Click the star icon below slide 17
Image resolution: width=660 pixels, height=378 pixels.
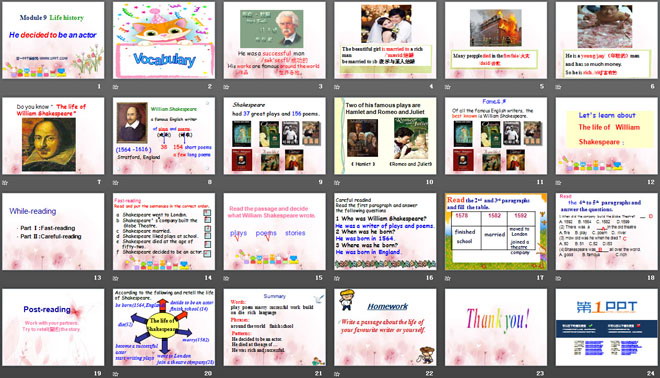(x=448, y=278)
